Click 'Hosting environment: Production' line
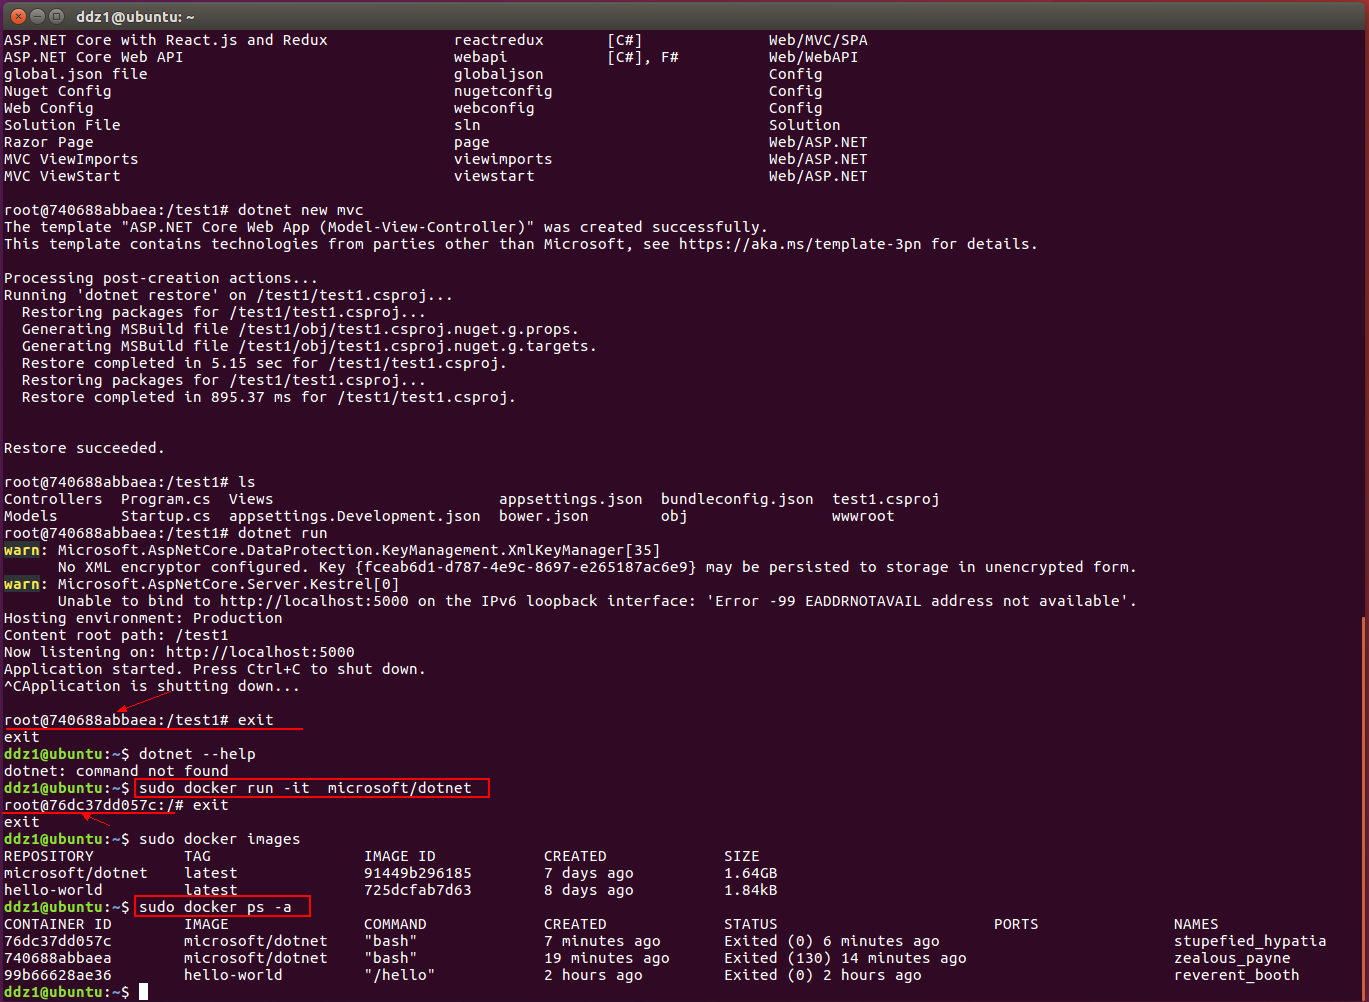 (x=143, y=618)
